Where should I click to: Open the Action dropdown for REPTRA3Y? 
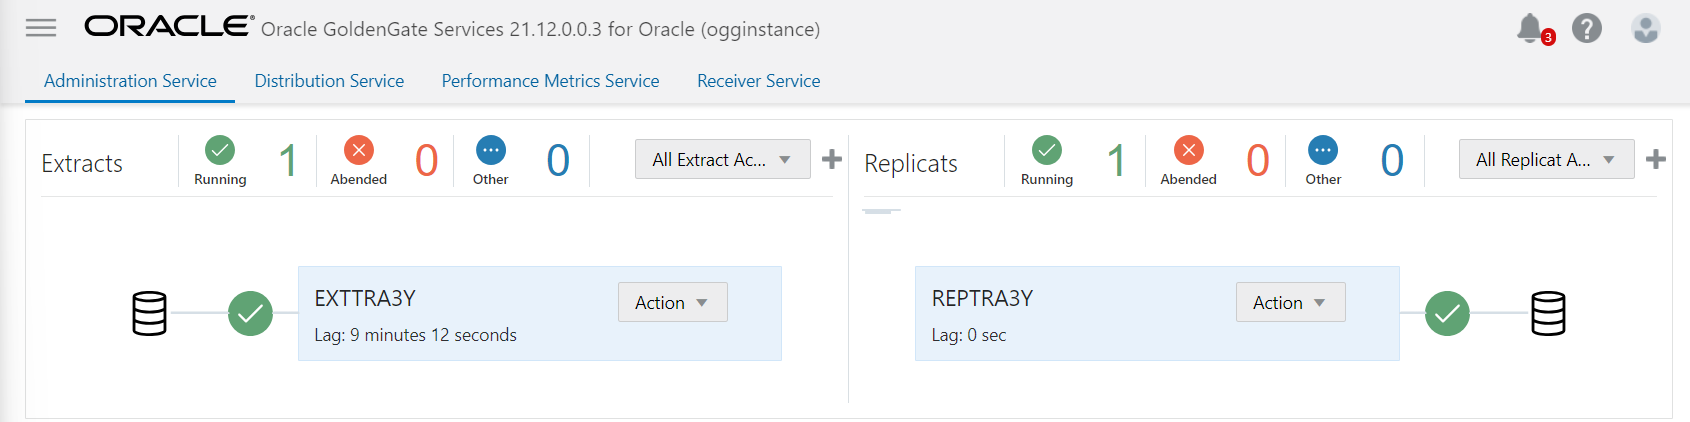coord(1291,302)
